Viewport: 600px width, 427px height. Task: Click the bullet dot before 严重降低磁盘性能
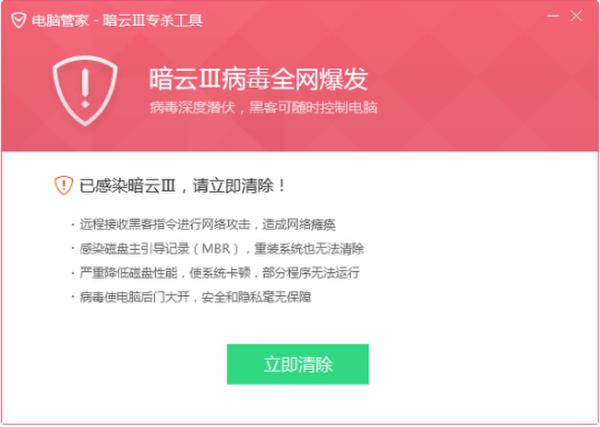coord(73,273)
